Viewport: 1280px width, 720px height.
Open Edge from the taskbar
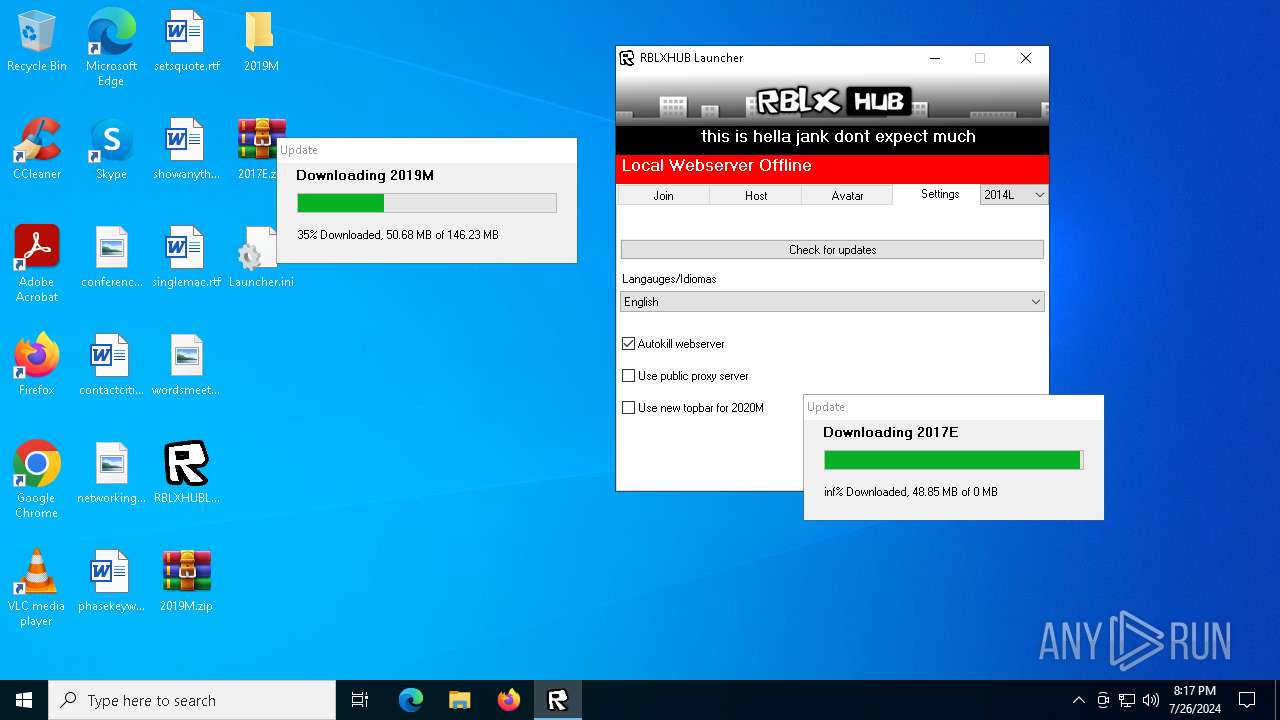[x=411, y=700]
